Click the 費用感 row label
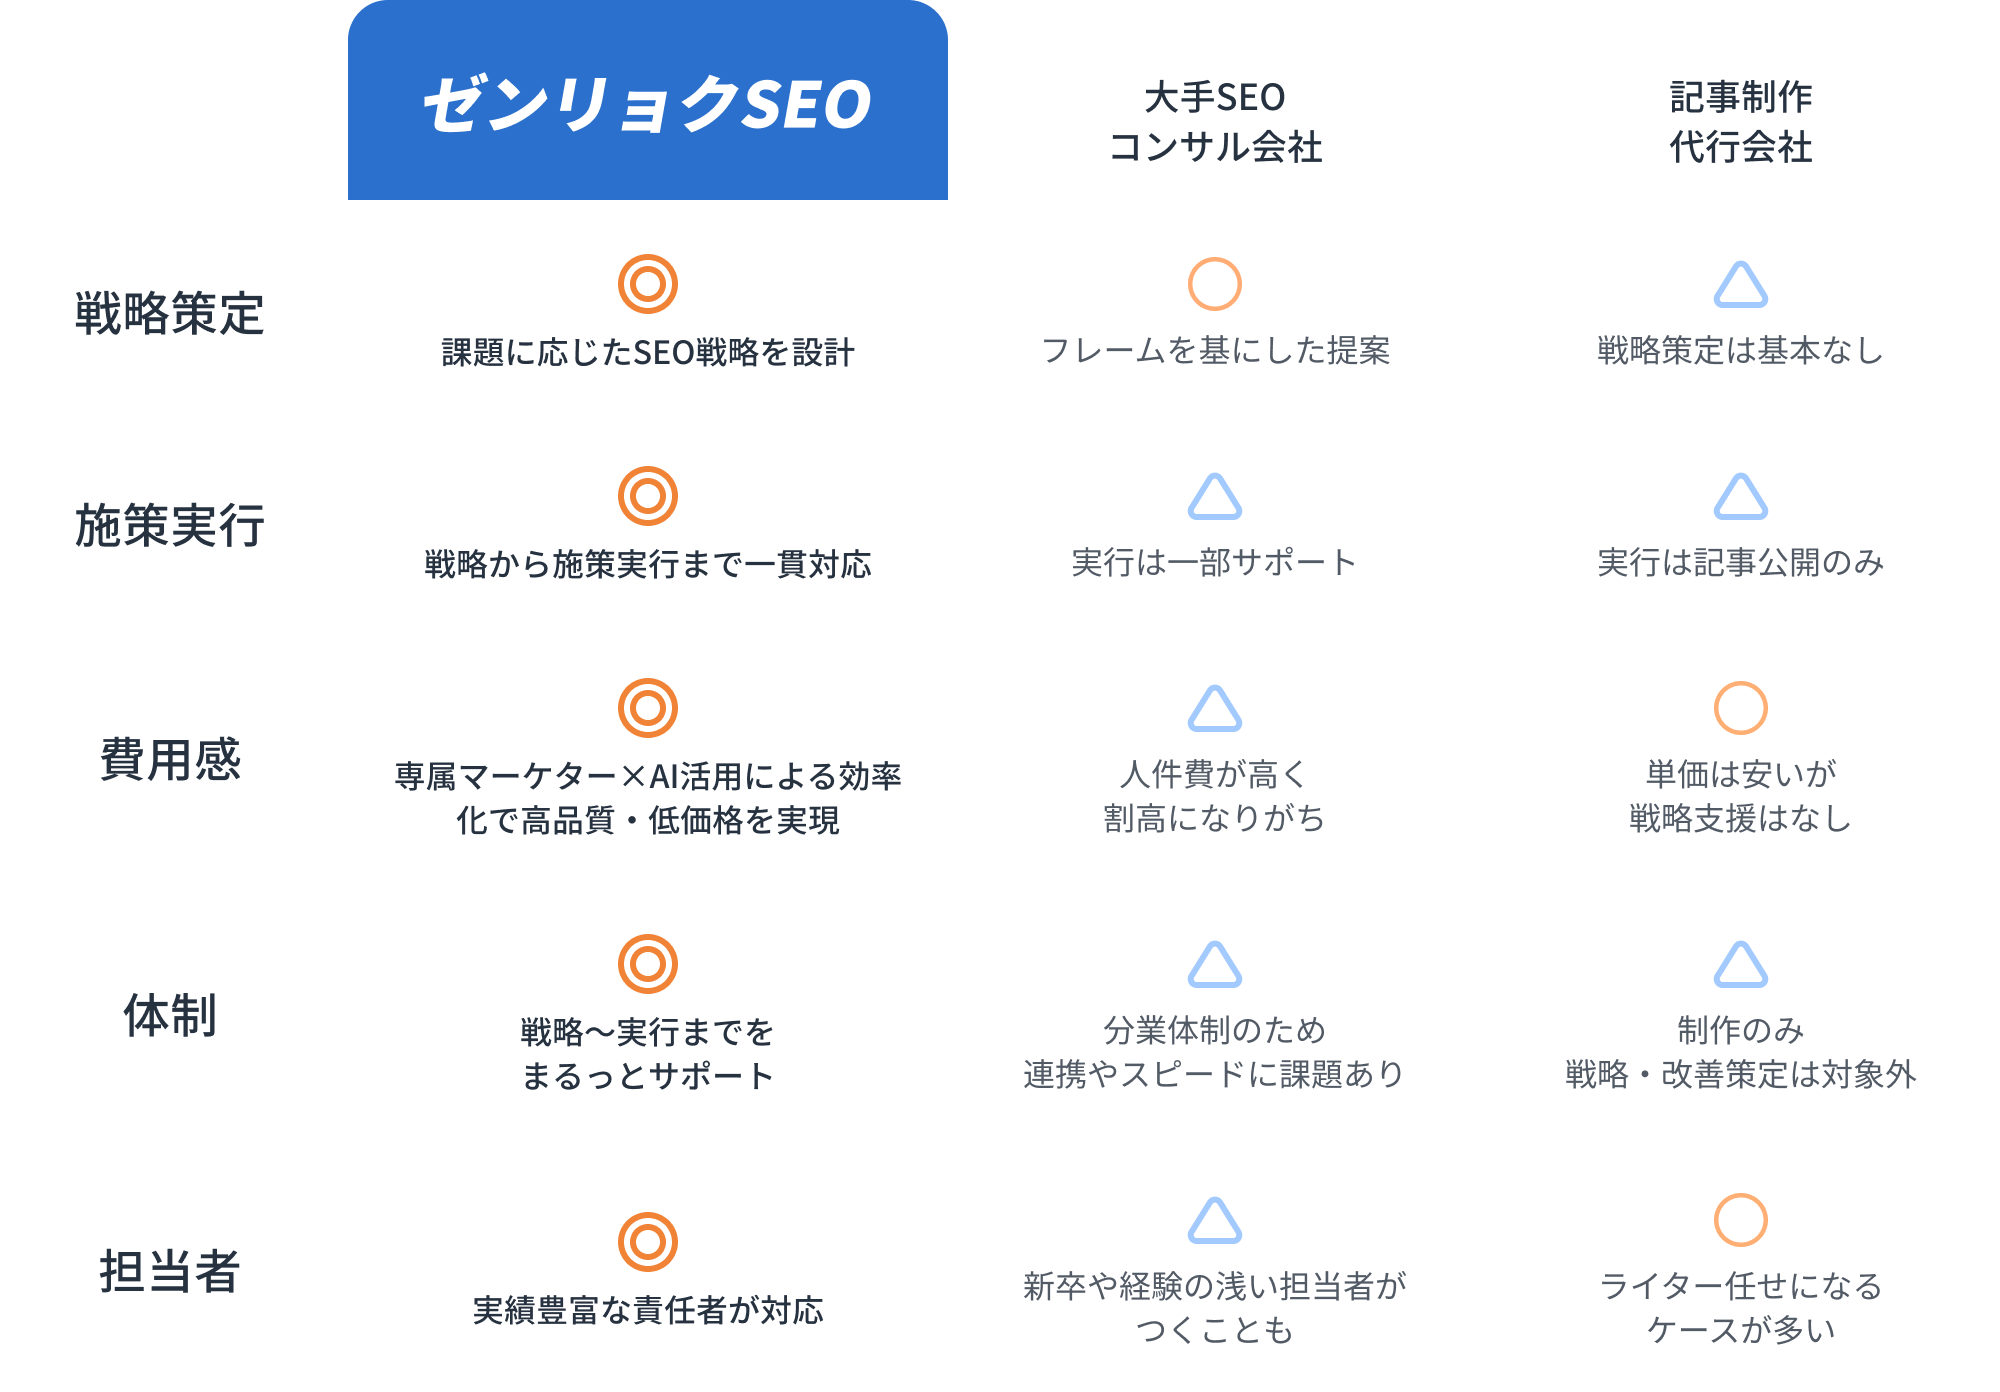Viewport: 2000px width, 1392px height. pos(170,759)
